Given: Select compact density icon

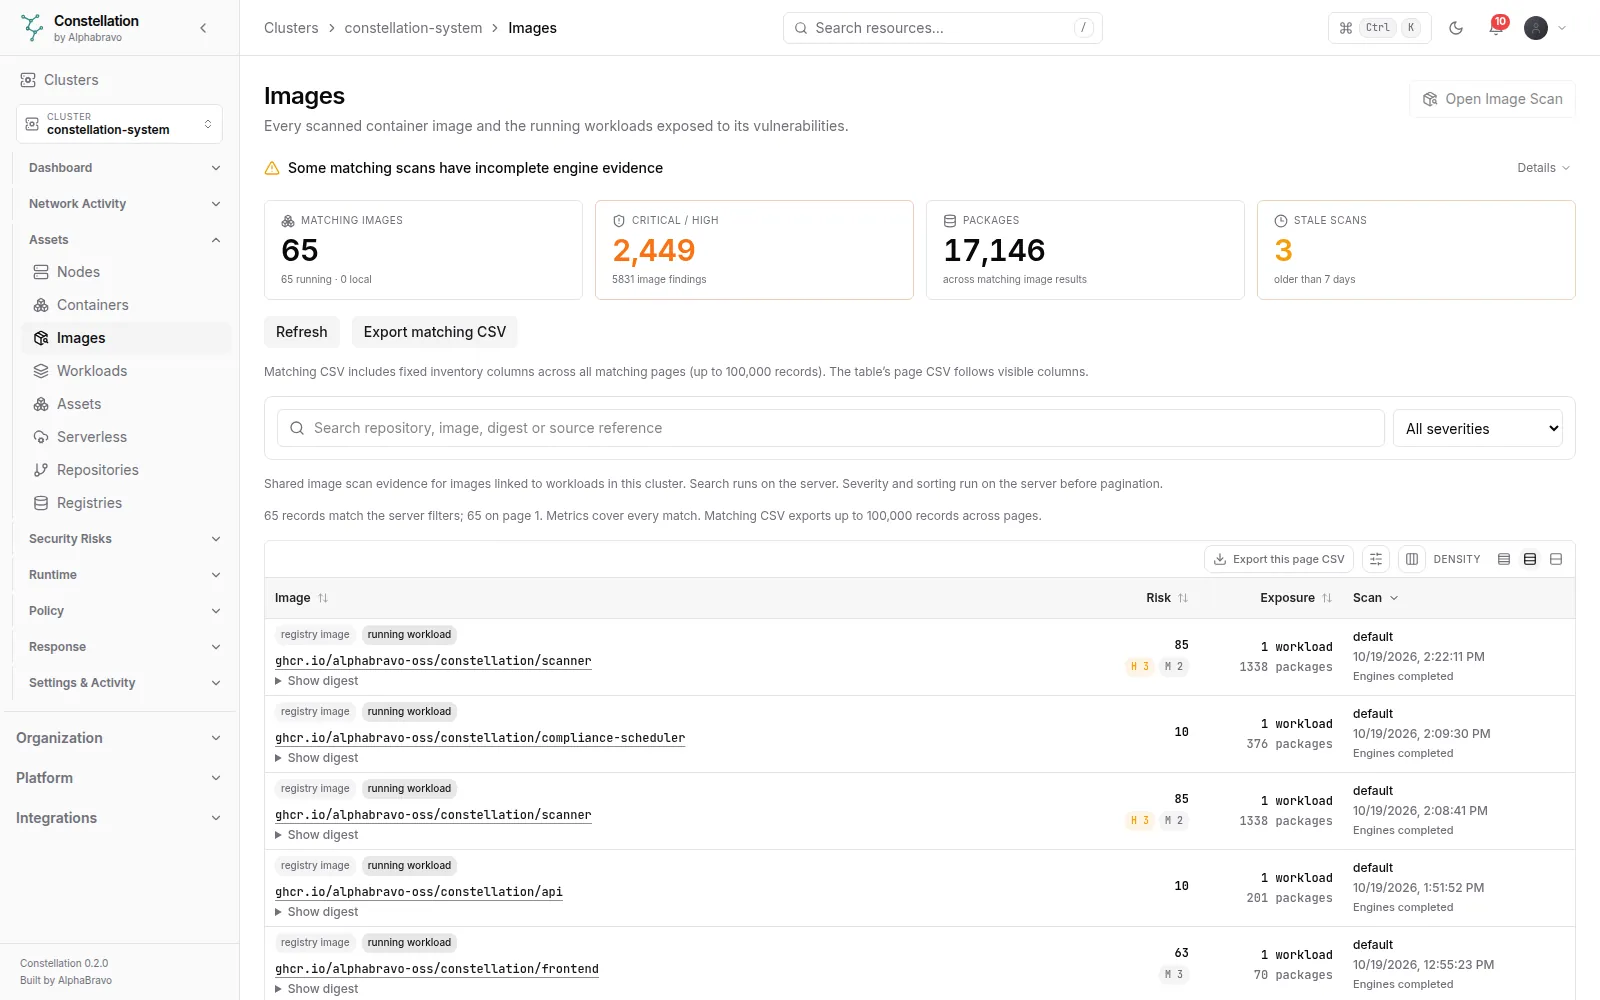Looking at the screenshot, I should pos(1504,559).
